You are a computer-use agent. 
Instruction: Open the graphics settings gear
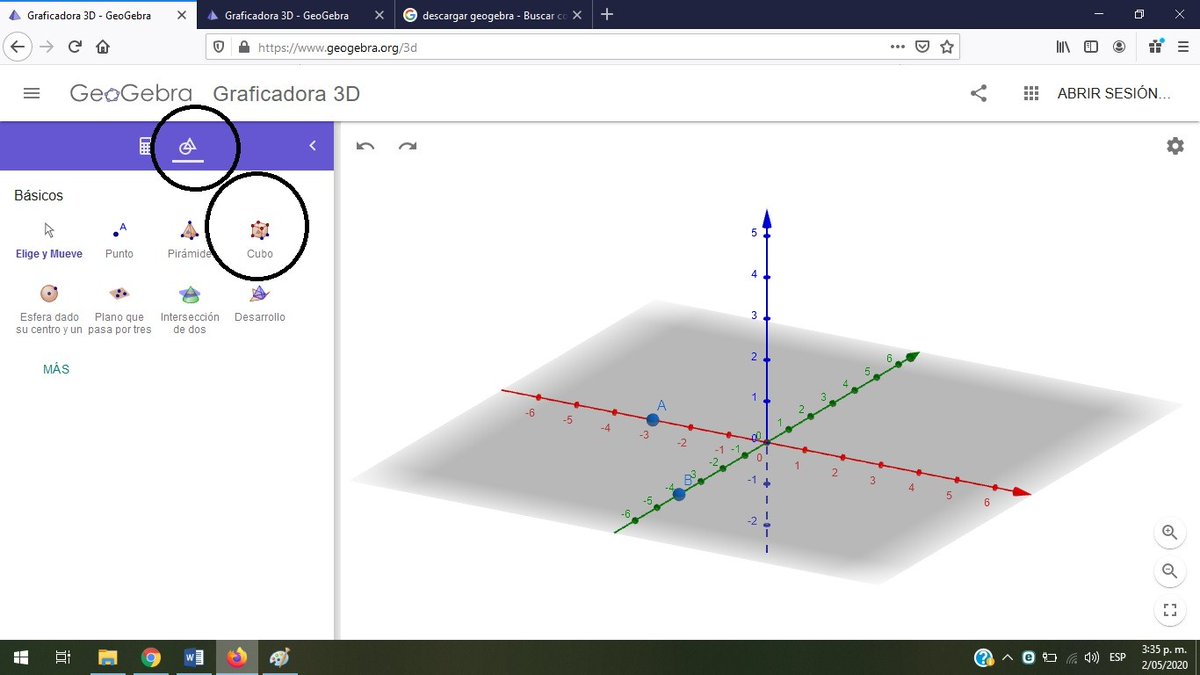click(x=1175, y=146)
